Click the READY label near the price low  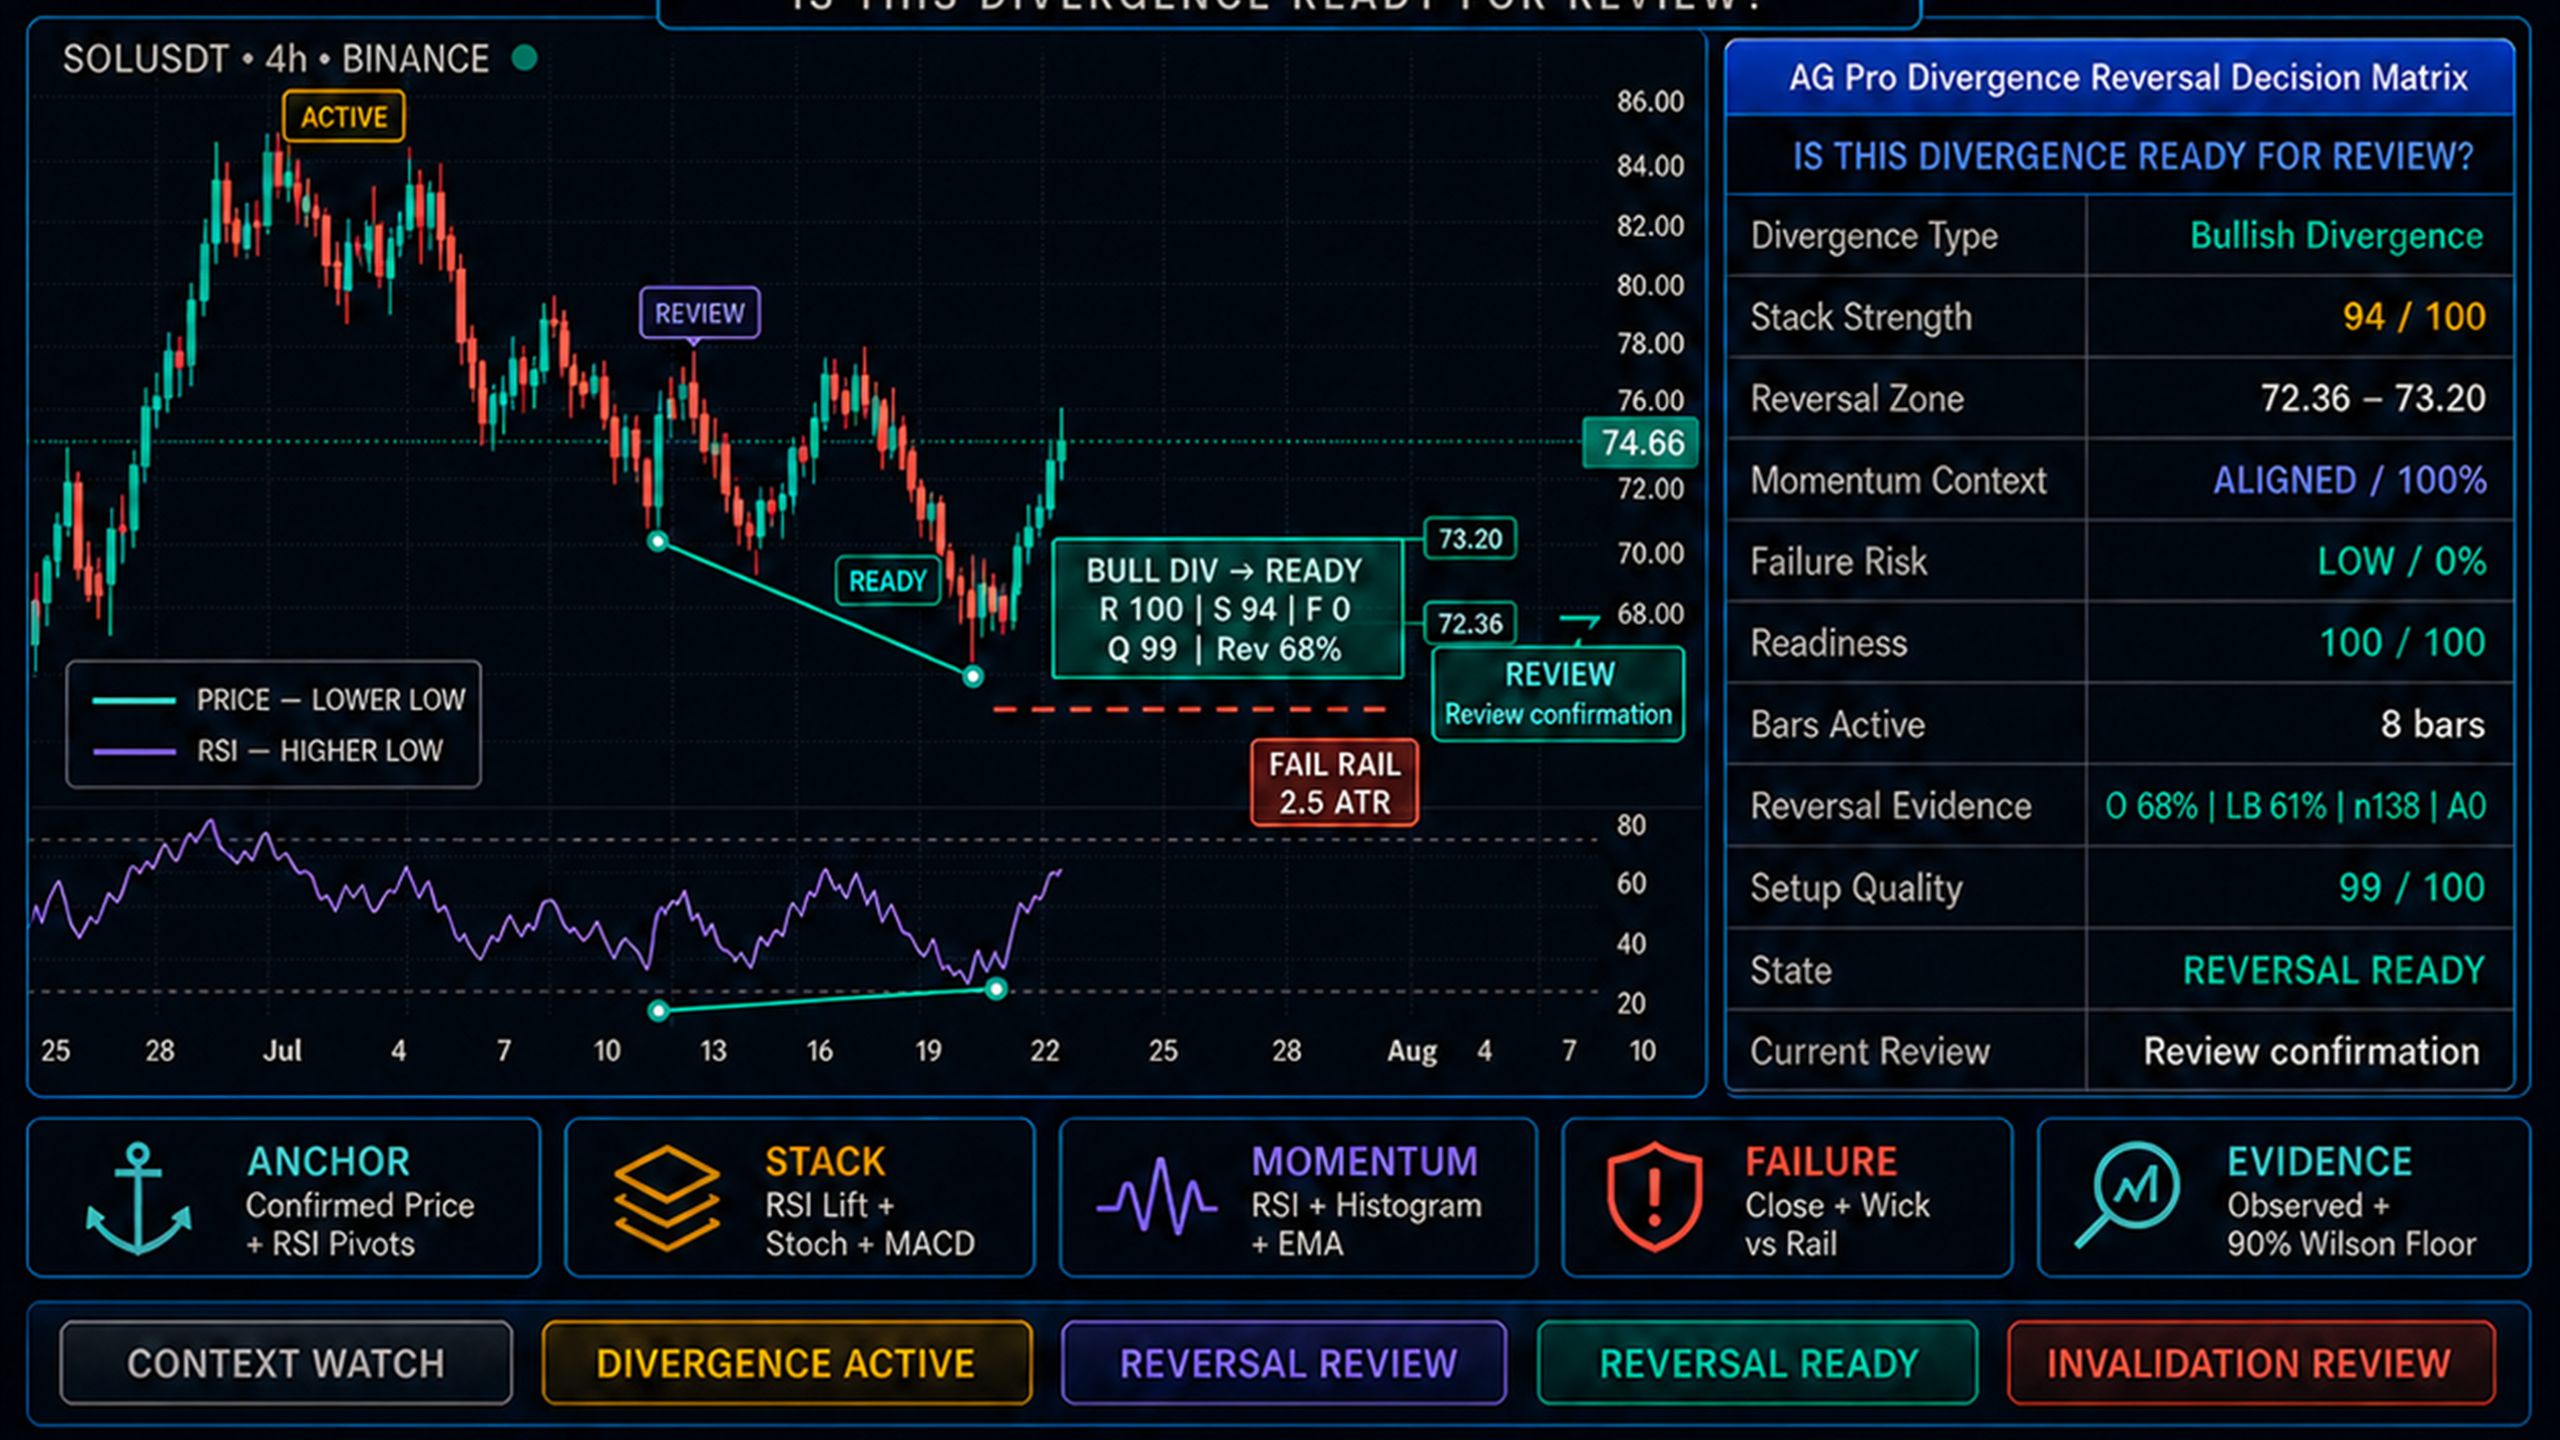click(x=888, y=581)
